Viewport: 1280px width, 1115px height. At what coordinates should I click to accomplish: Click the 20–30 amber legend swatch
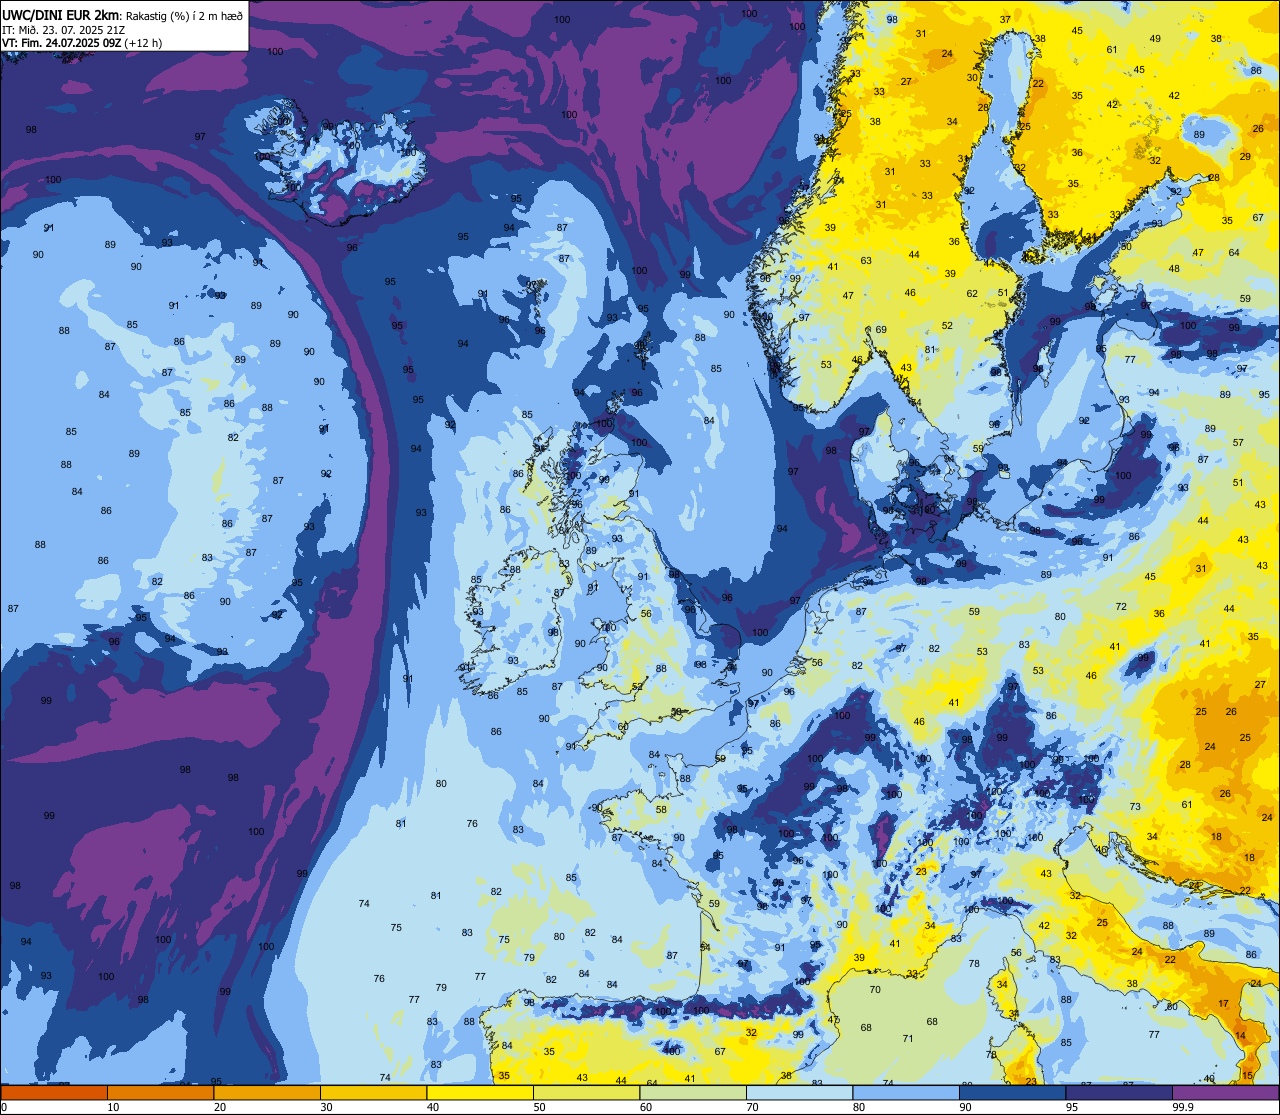(267, 1092)
